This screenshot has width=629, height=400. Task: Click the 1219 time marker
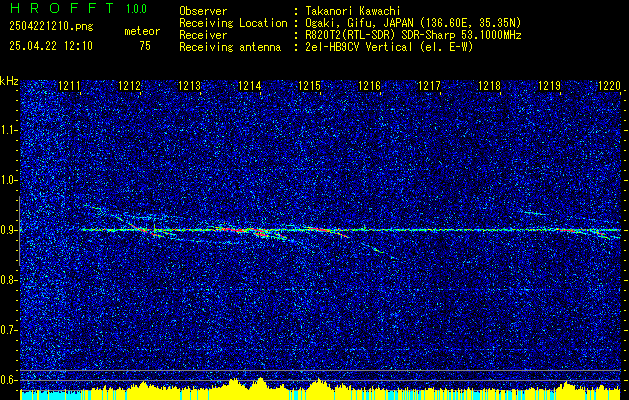(550, 86)
